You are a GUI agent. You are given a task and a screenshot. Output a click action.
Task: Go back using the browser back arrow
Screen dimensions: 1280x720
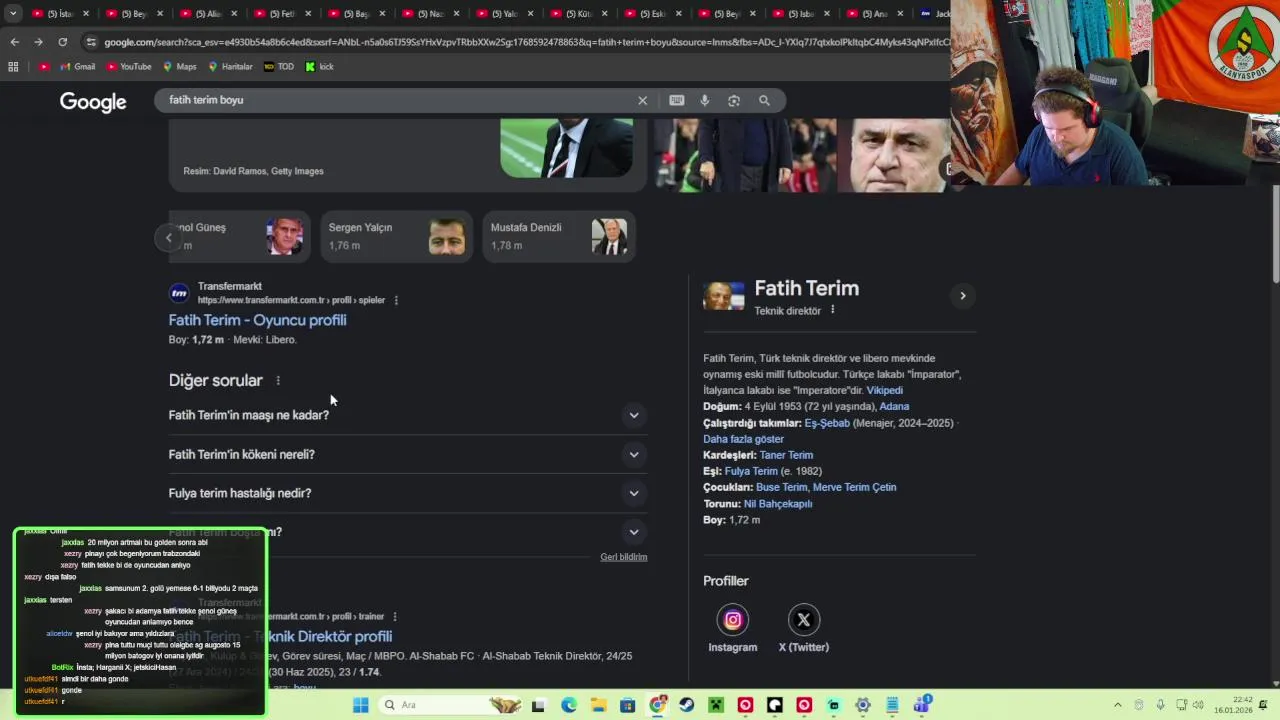tap(14, 42)
